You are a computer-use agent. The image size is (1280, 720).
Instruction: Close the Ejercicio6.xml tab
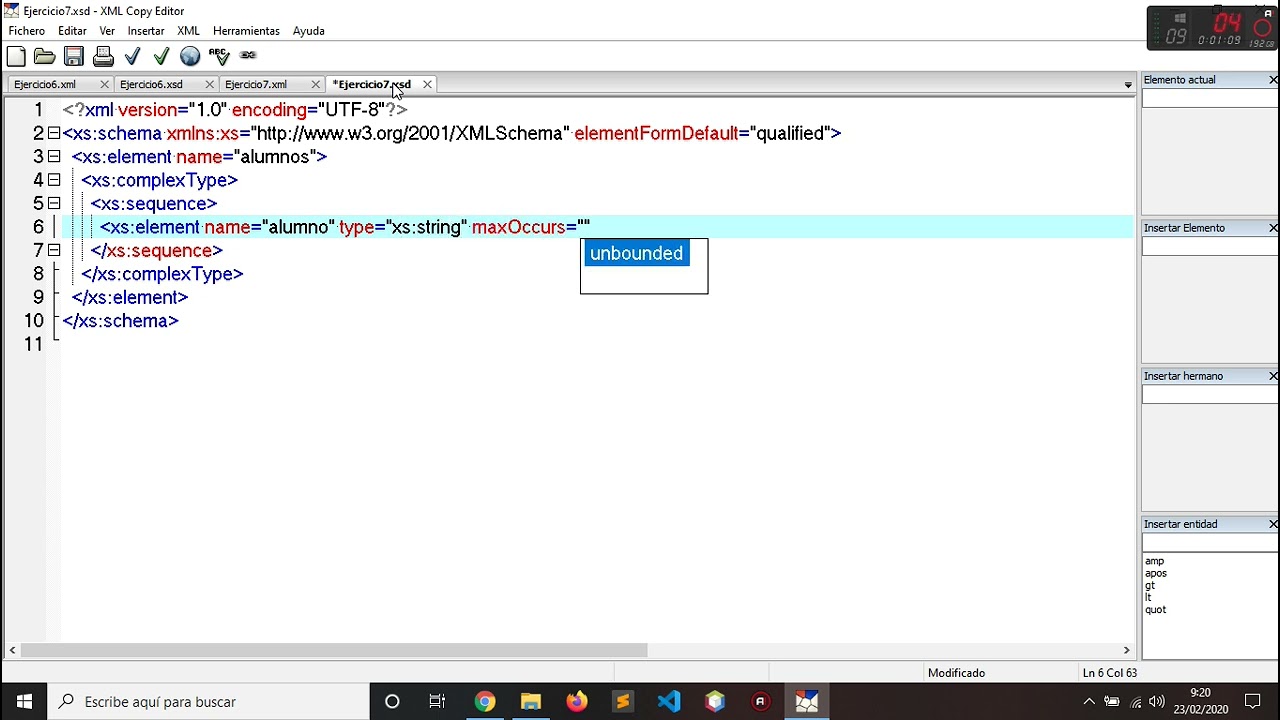click(x=104, y=84)
